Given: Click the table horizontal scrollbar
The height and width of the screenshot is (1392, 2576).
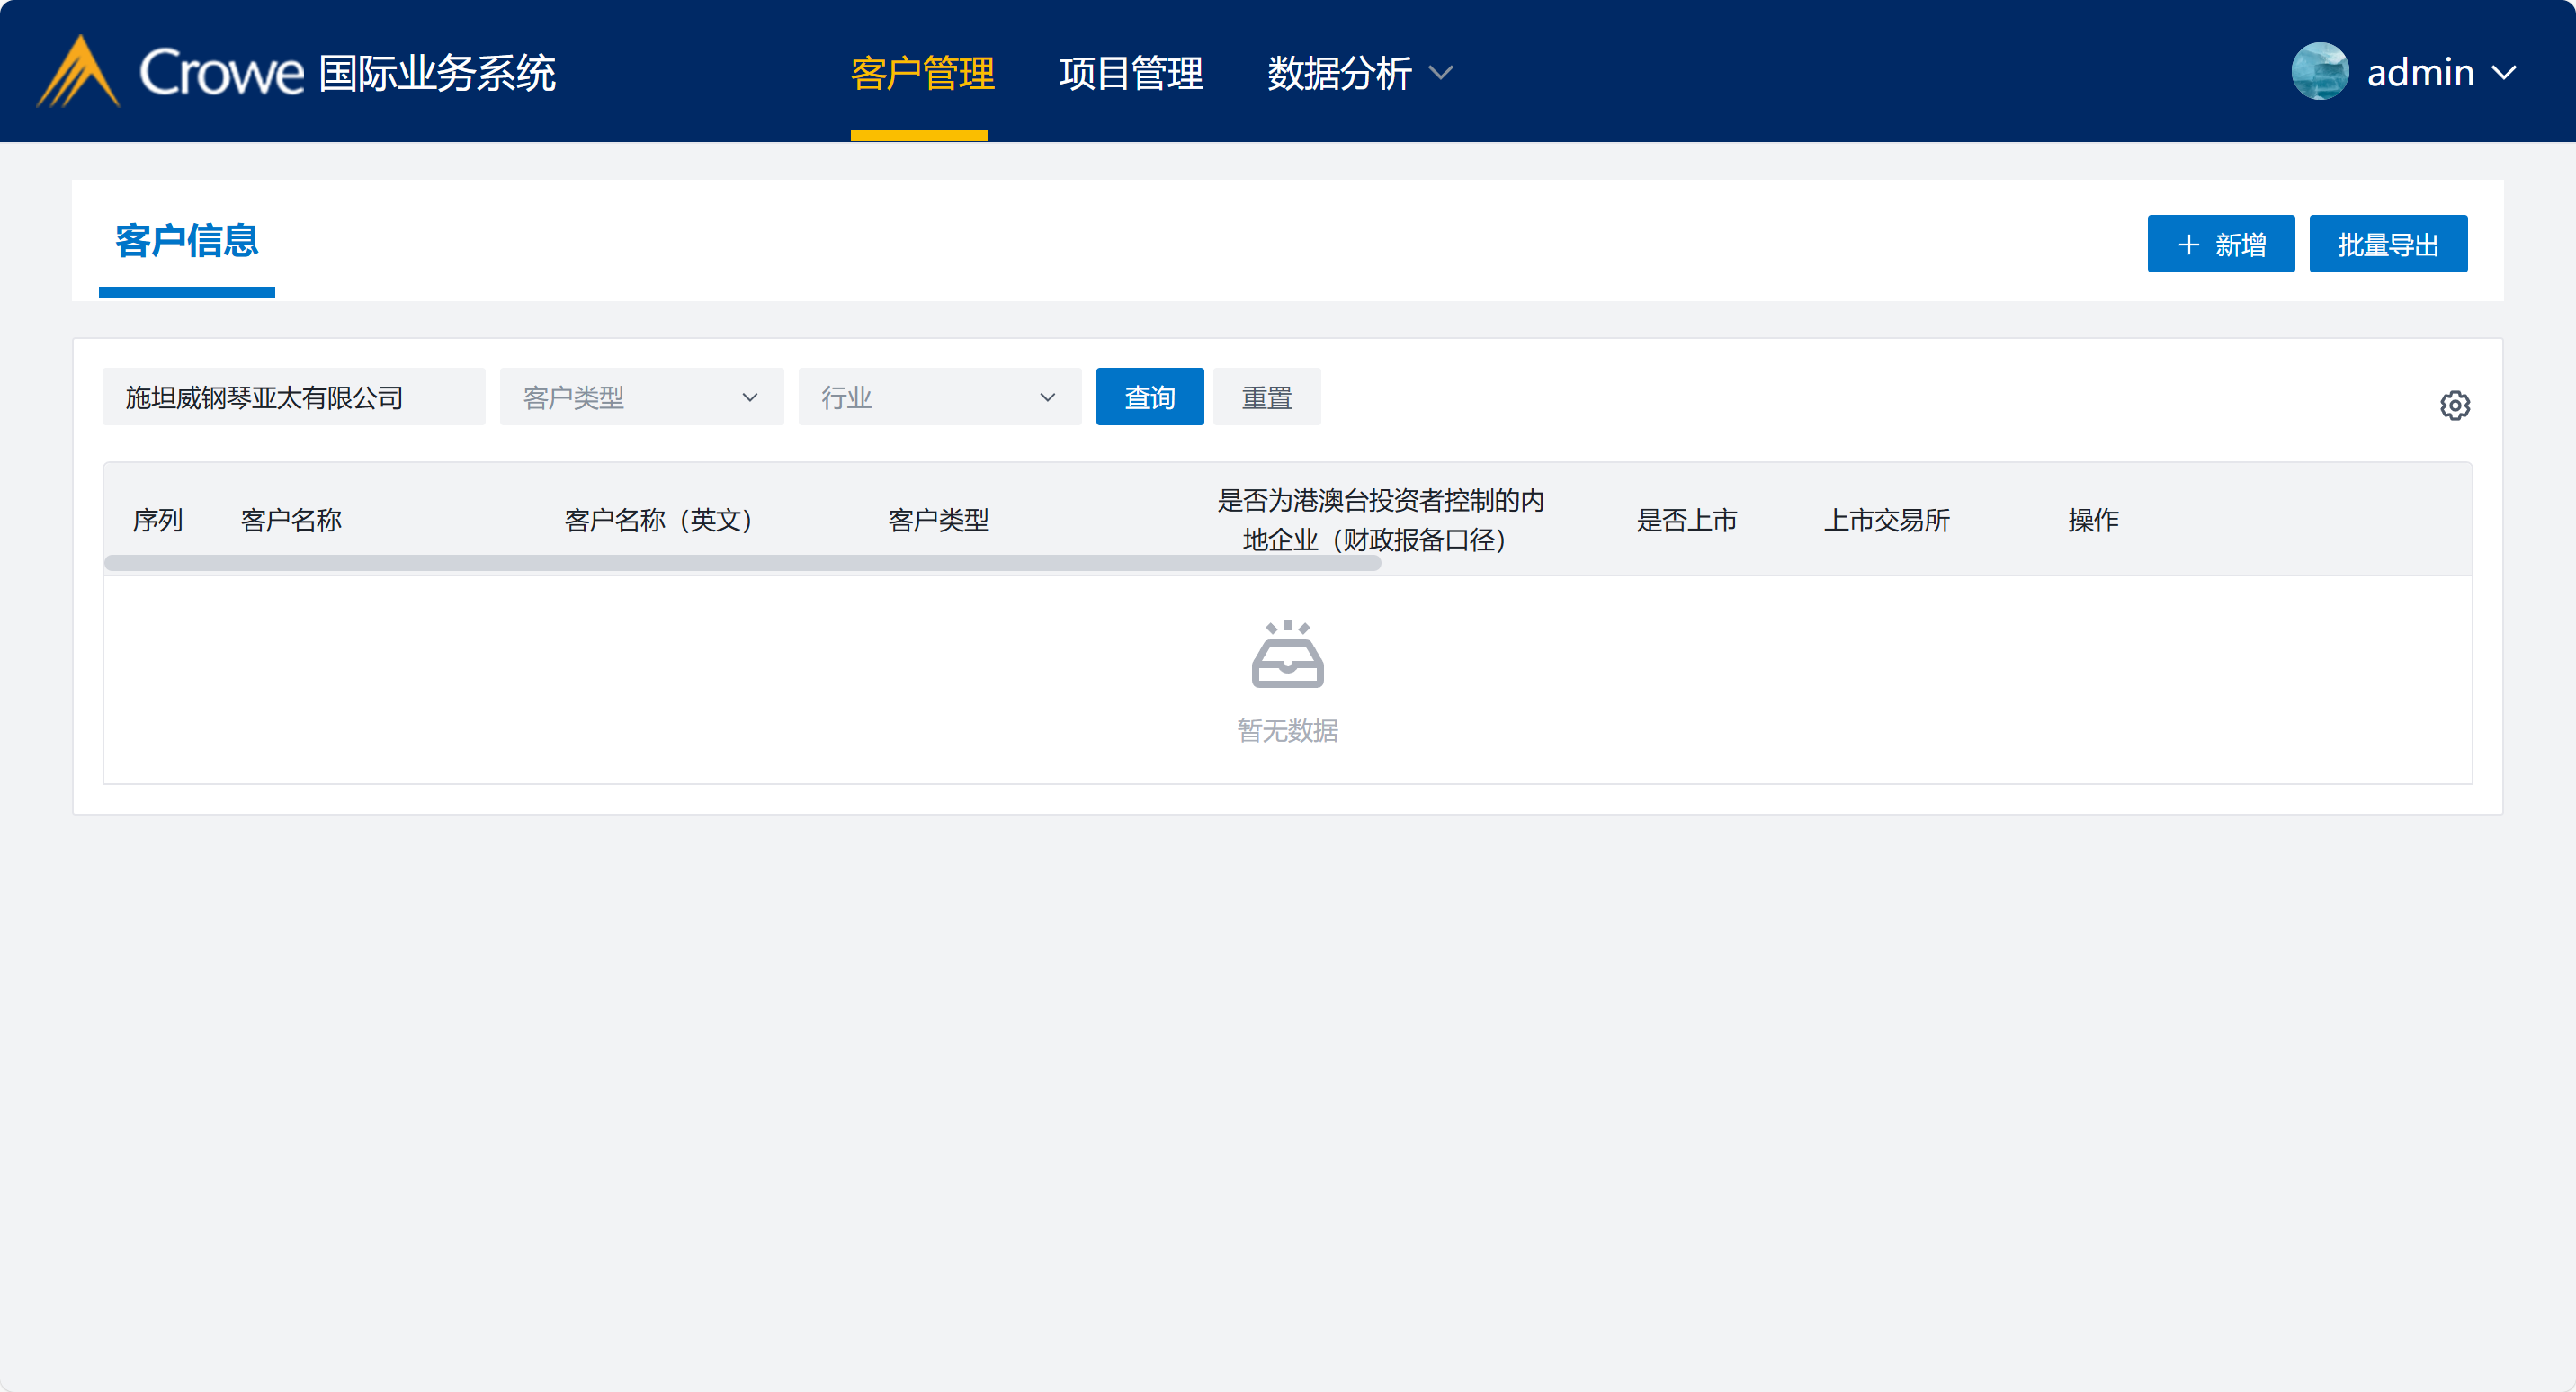Looking at the screenshot, I should pyautogui.click(x=742, y=563).
